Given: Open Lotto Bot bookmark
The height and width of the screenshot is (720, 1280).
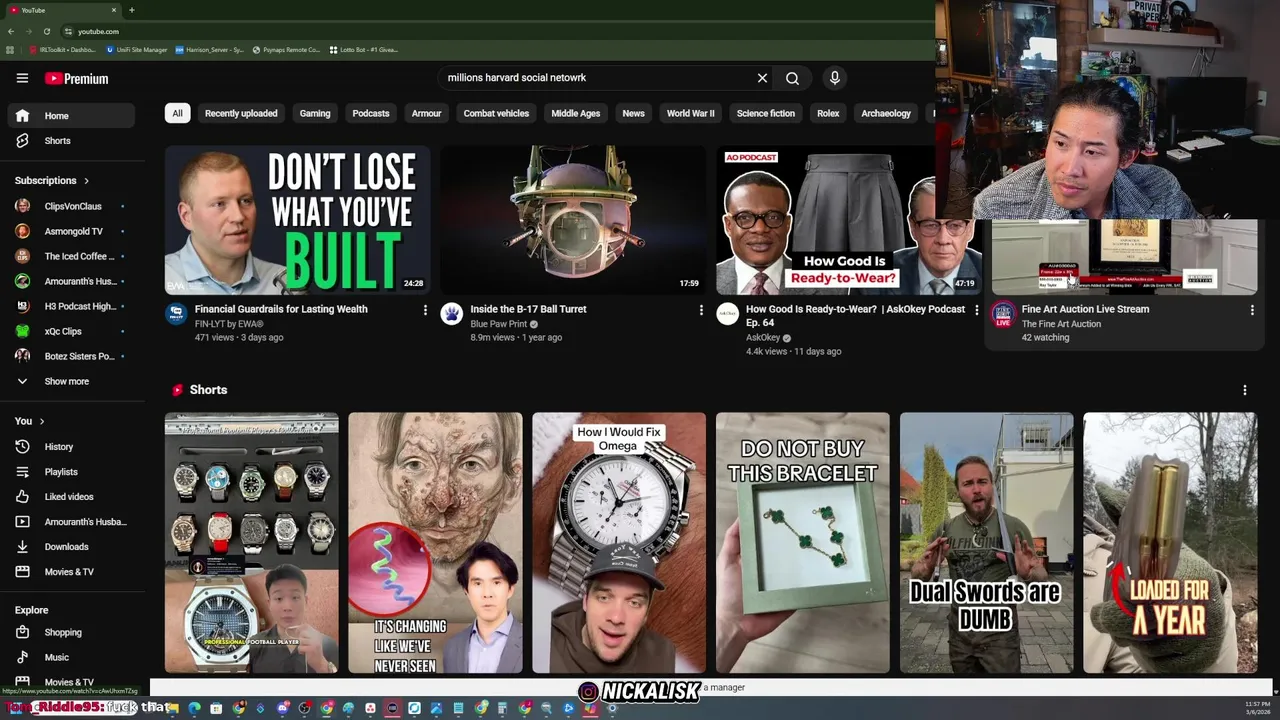Looking at the screenshot, I should (363, 50).
